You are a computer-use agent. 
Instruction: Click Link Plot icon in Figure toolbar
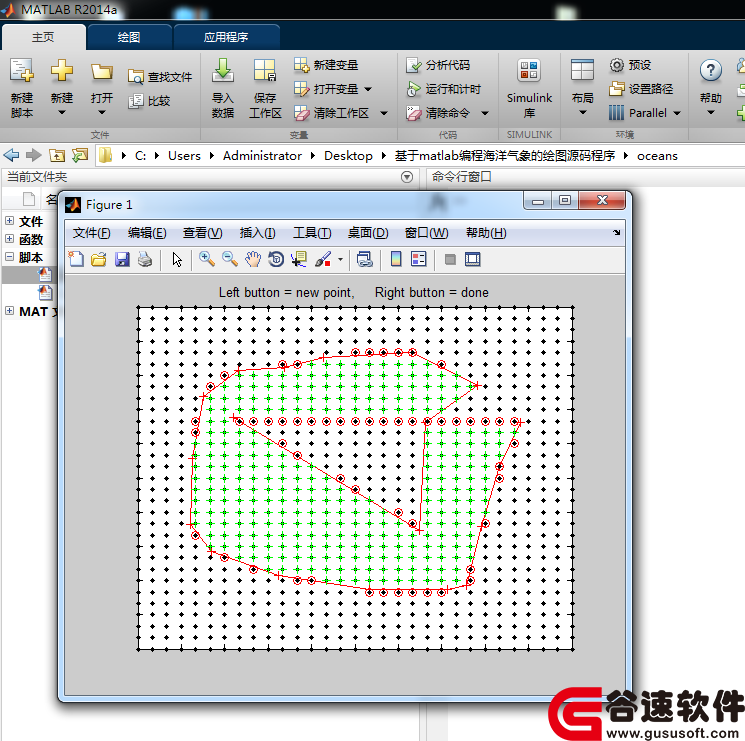click(x=364, y=259)
